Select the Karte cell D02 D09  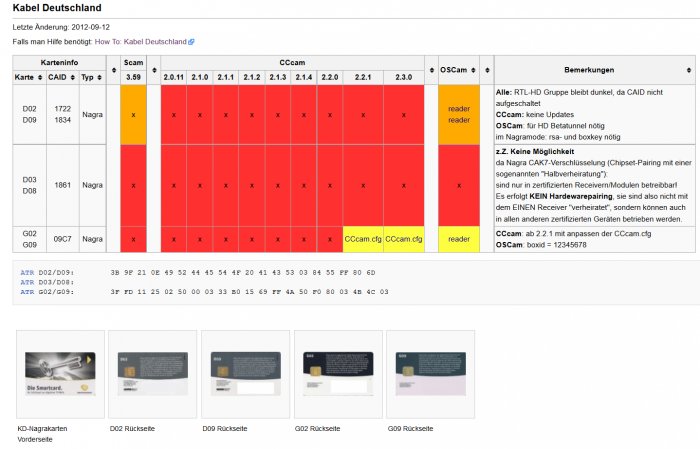click(x=29, y=115)
